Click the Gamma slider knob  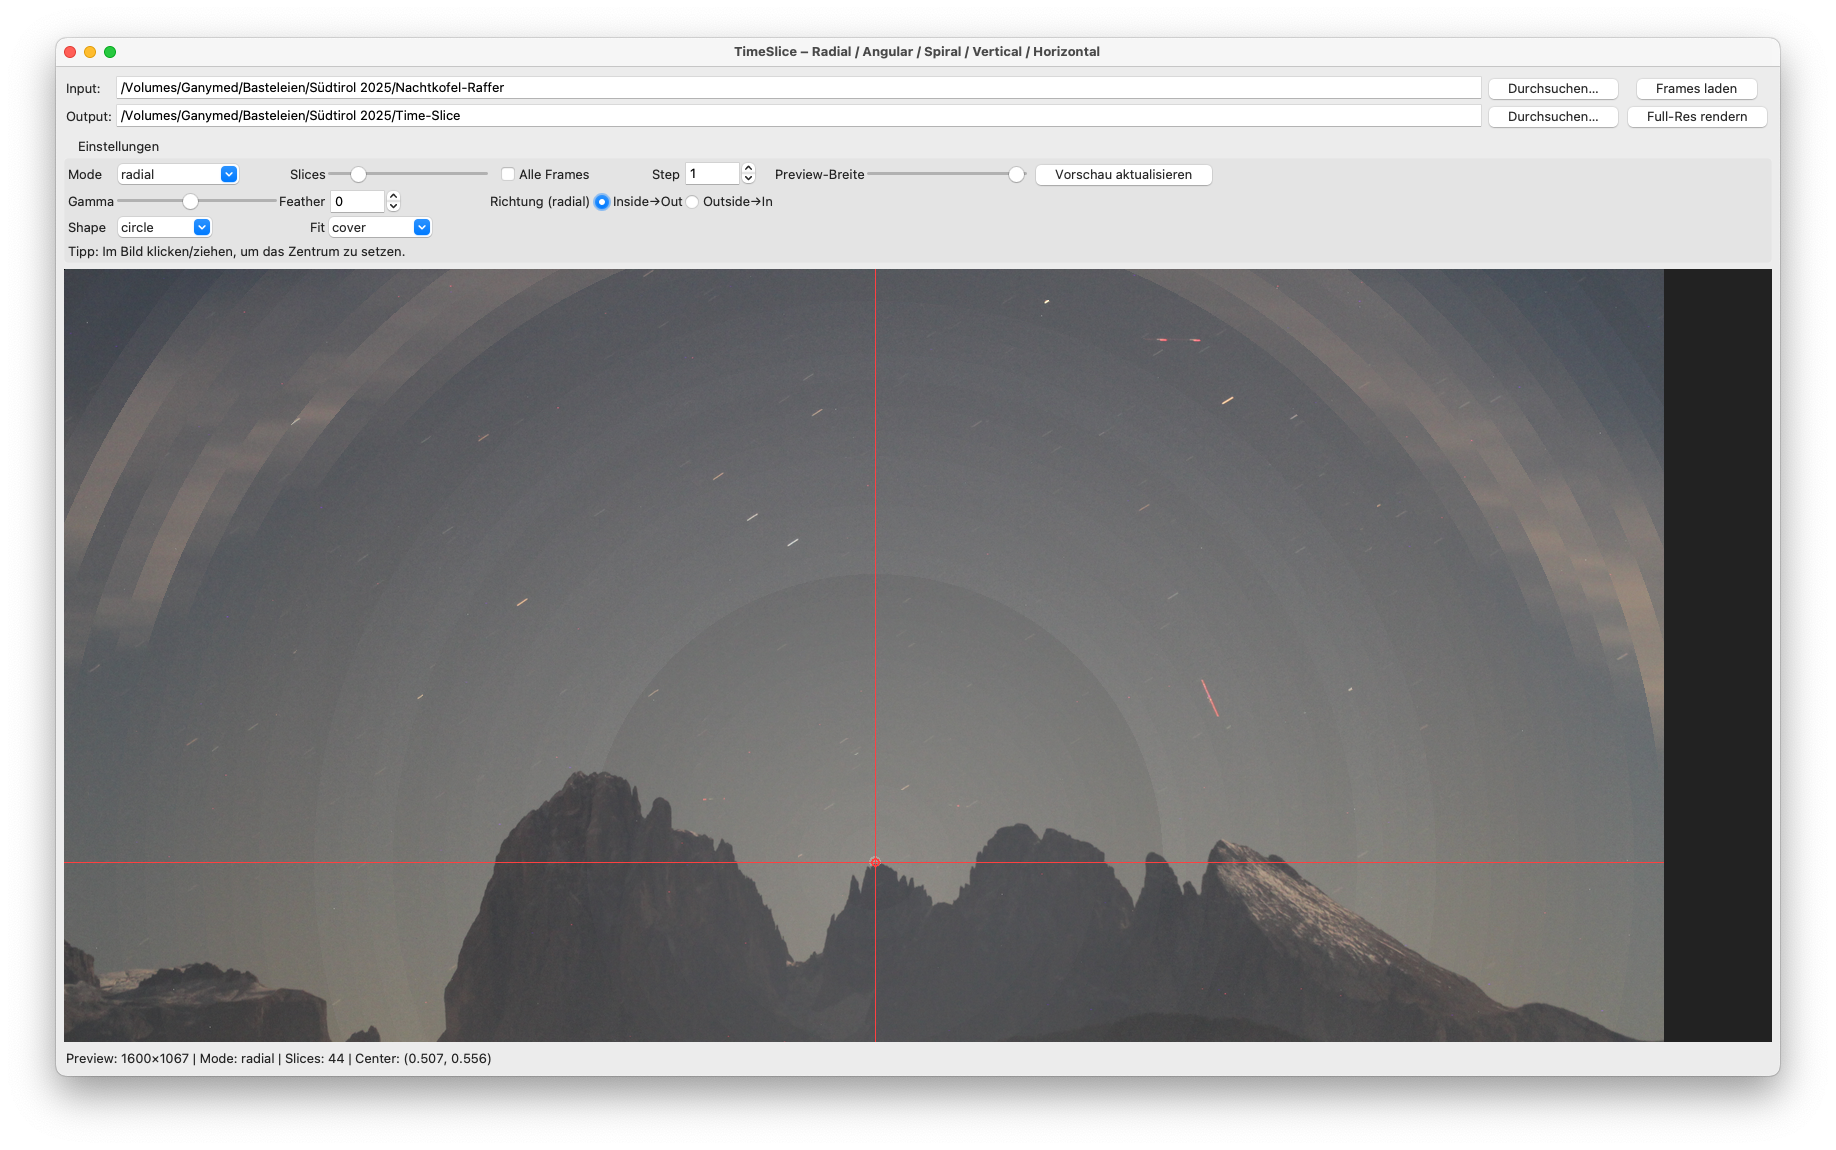click(190, 202)
